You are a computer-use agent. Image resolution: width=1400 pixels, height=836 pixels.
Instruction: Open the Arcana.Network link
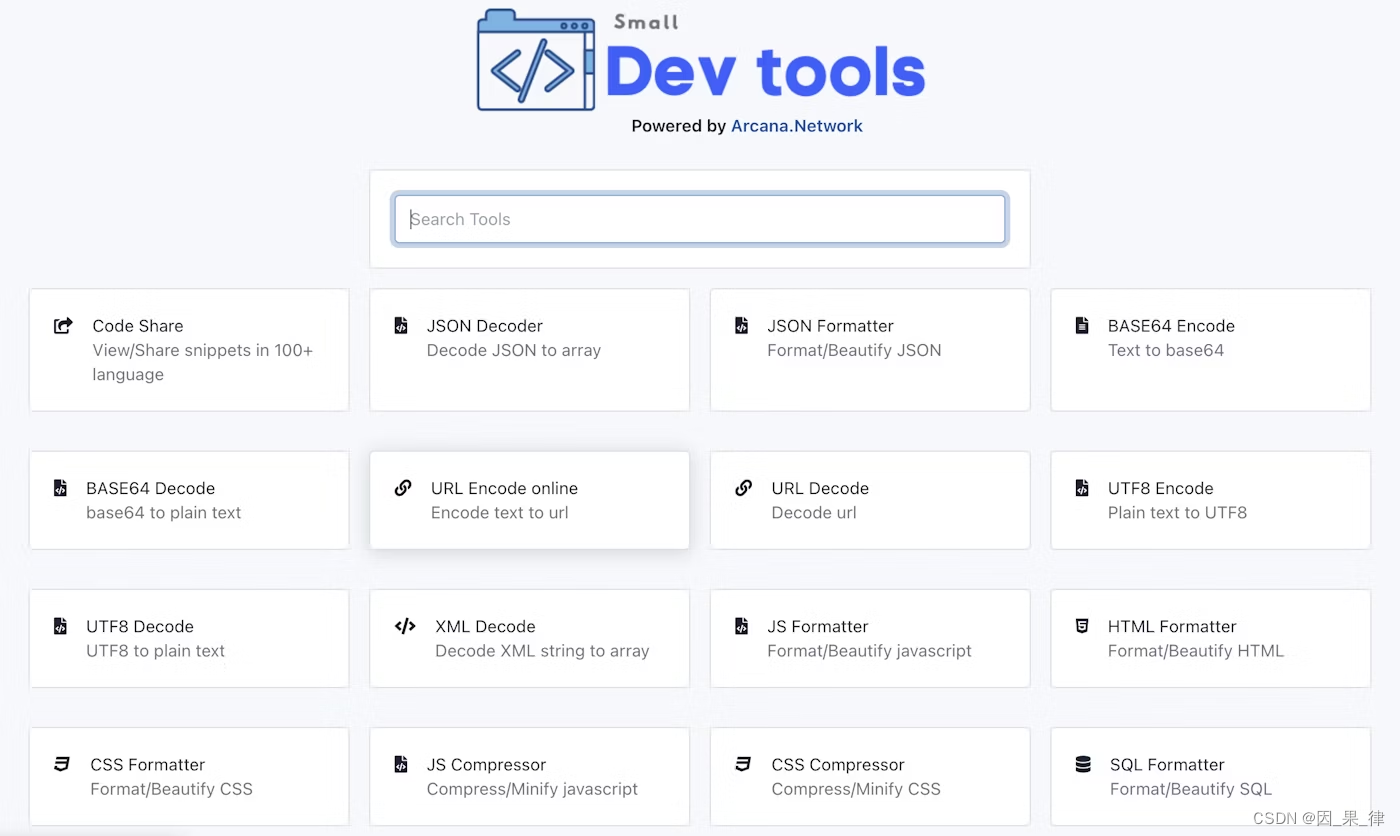pos(796,125)
